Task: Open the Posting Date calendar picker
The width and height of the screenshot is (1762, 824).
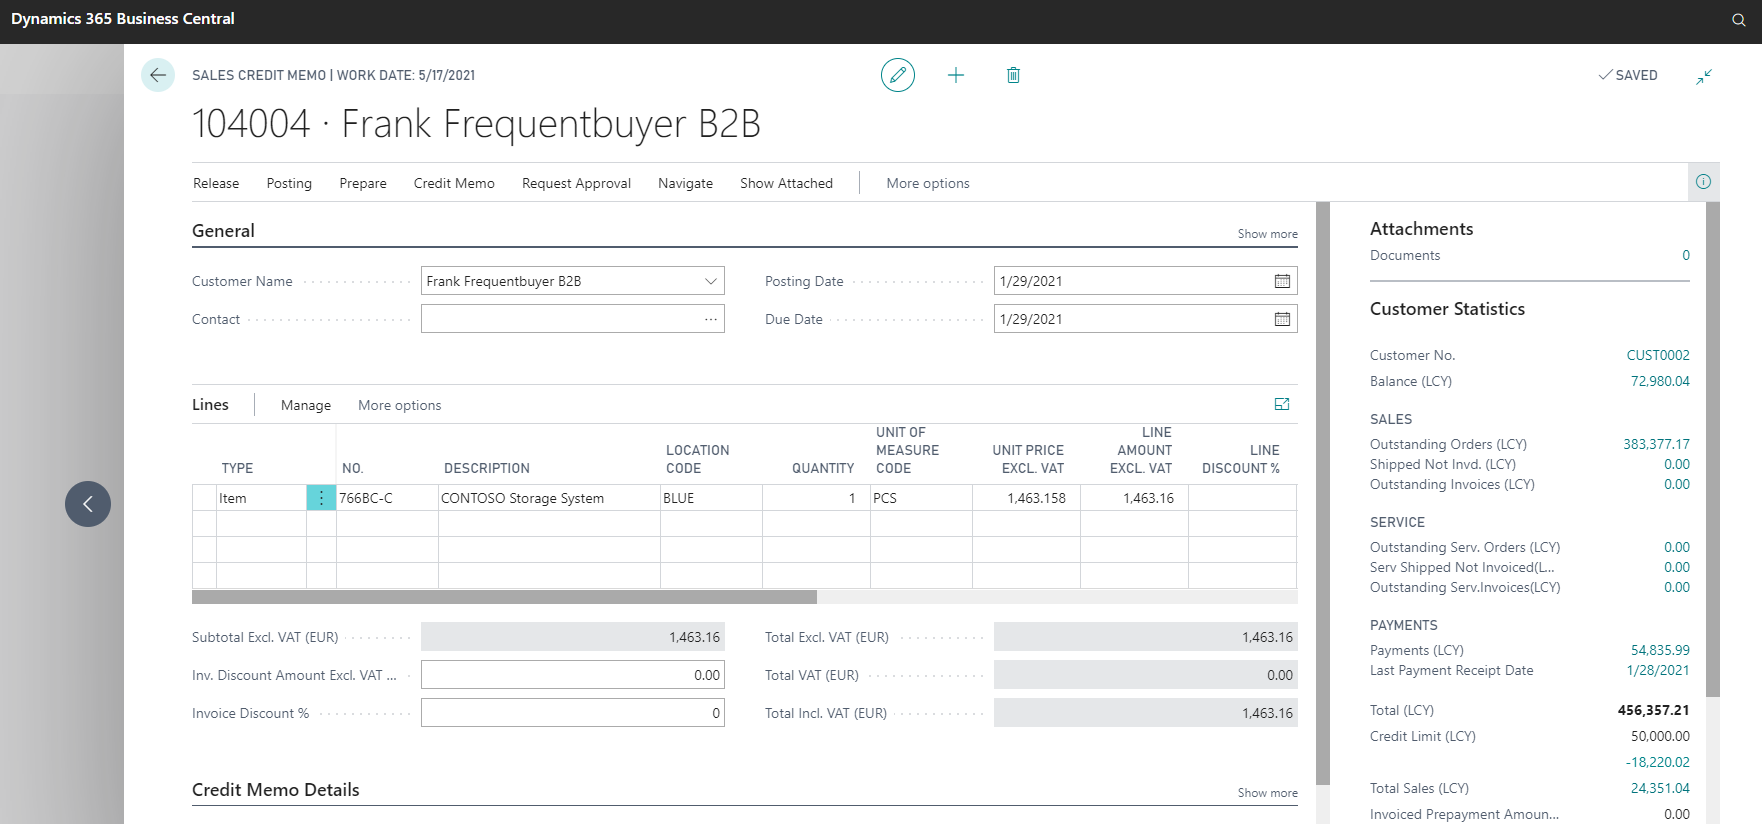Action: click(x=1282, y=281)
